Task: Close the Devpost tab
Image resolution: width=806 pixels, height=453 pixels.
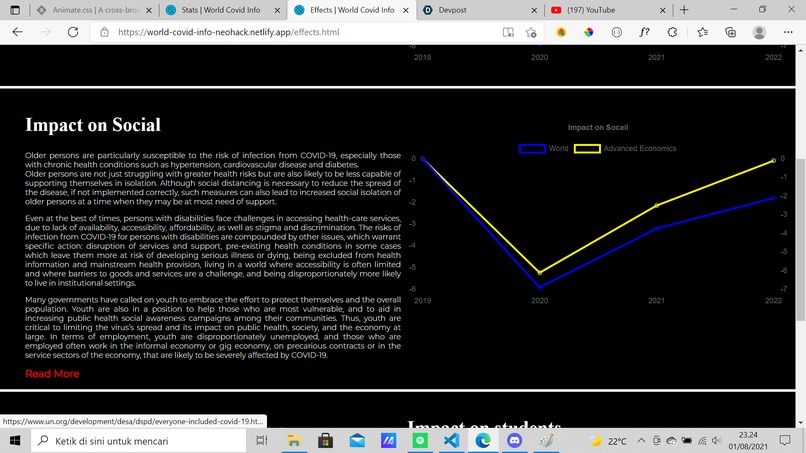Action: pos(534,10)
